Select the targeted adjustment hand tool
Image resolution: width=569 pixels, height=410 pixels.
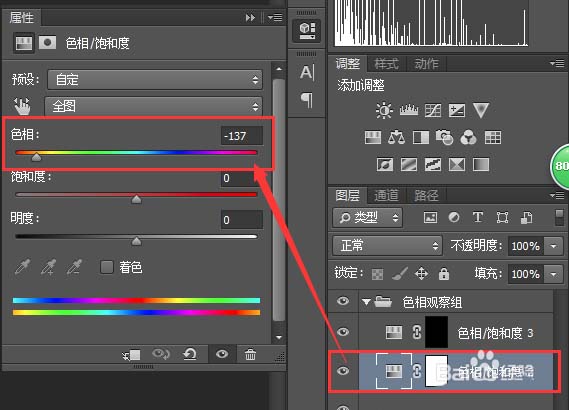[x=22, y=106]
